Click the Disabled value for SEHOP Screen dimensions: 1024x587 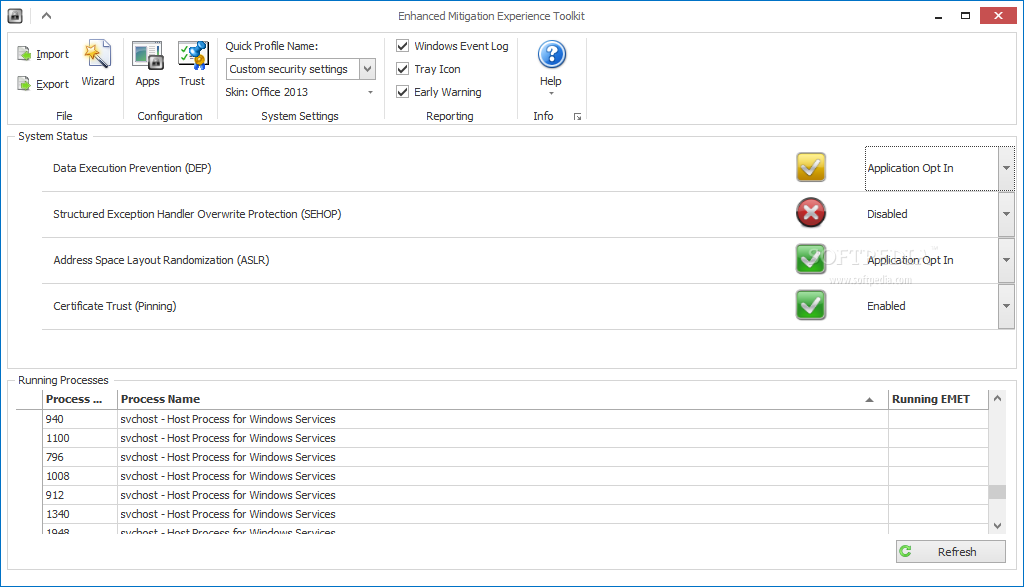[x=887, y=214]
